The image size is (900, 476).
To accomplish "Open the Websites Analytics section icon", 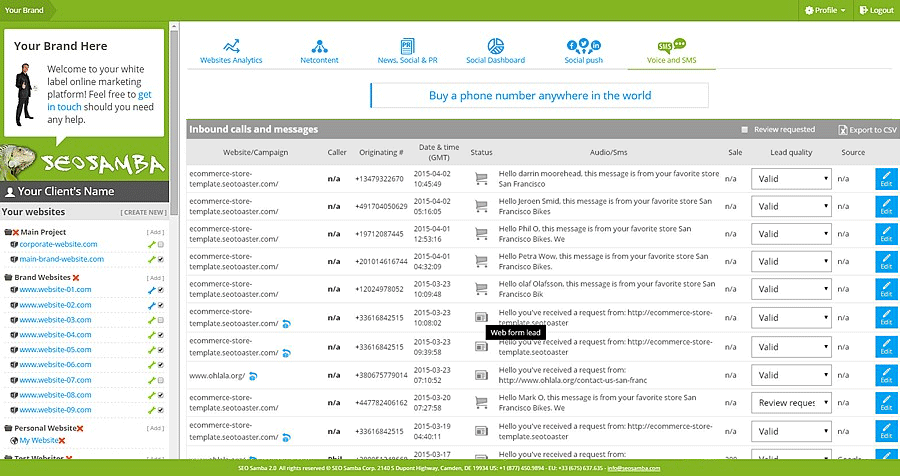I will pos(231,46).
